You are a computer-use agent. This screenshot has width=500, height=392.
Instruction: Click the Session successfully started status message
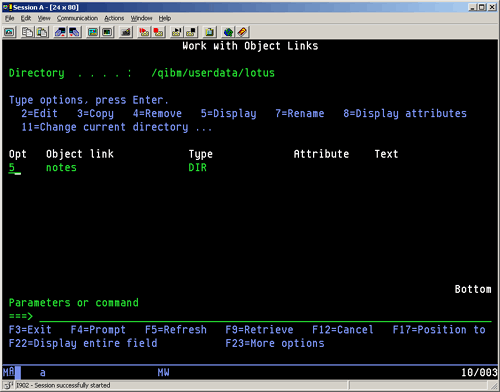click(63, 385)
